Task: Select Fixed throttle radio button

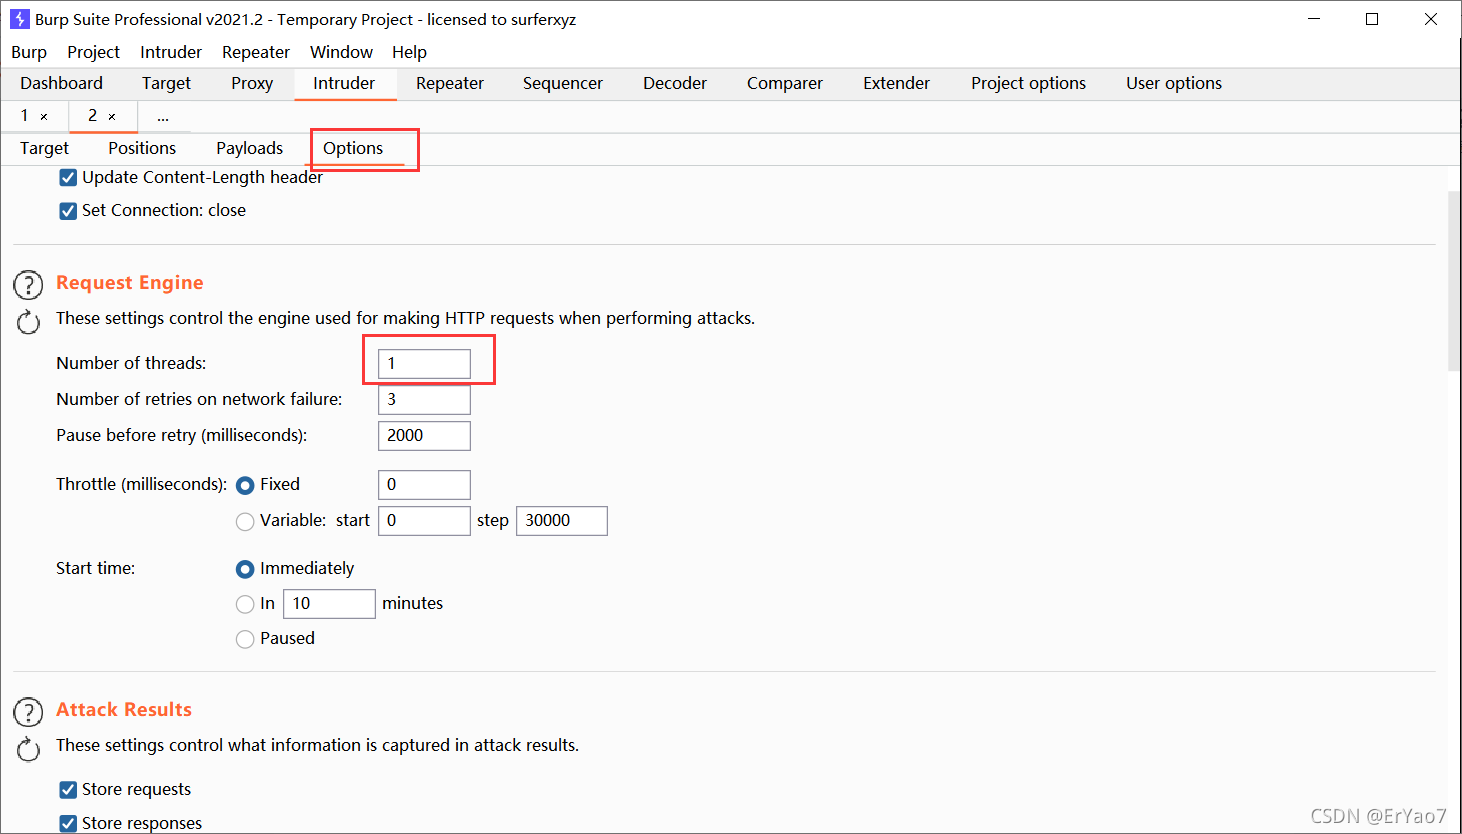Action: [x=245, y=486]
